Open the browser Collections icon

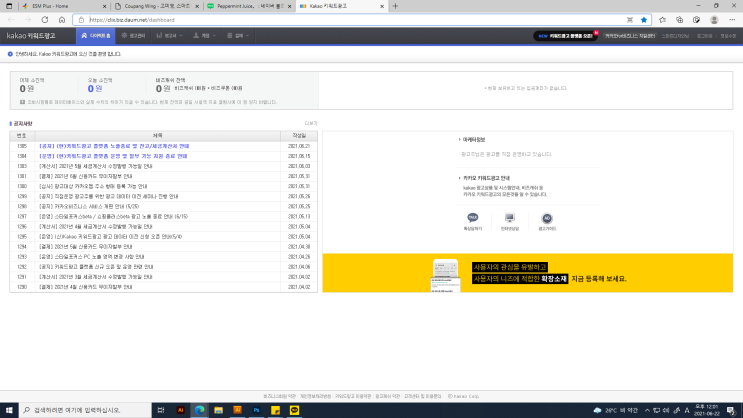click(x=680, y=20)
